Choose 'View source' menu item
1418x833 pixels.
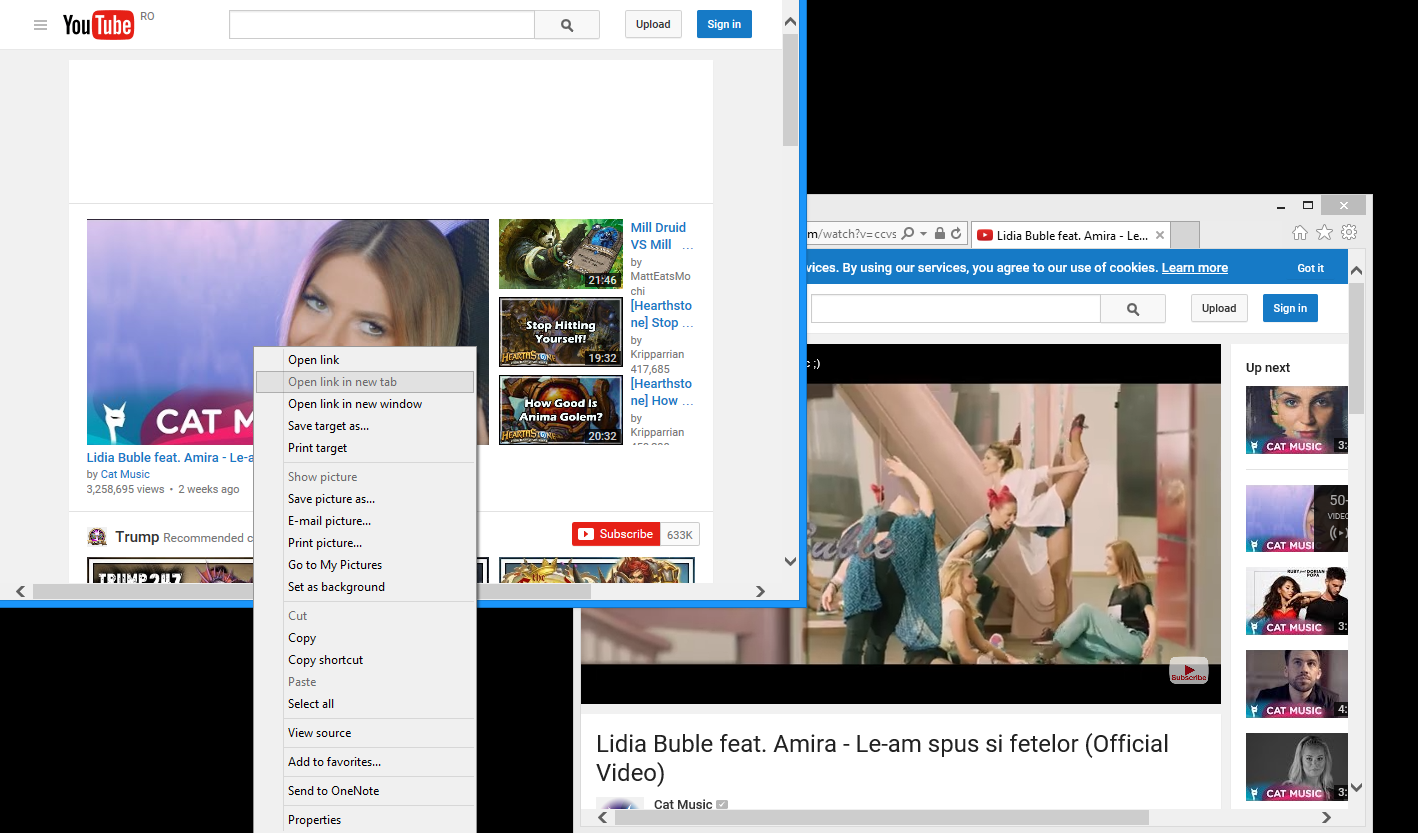[365, 733]
